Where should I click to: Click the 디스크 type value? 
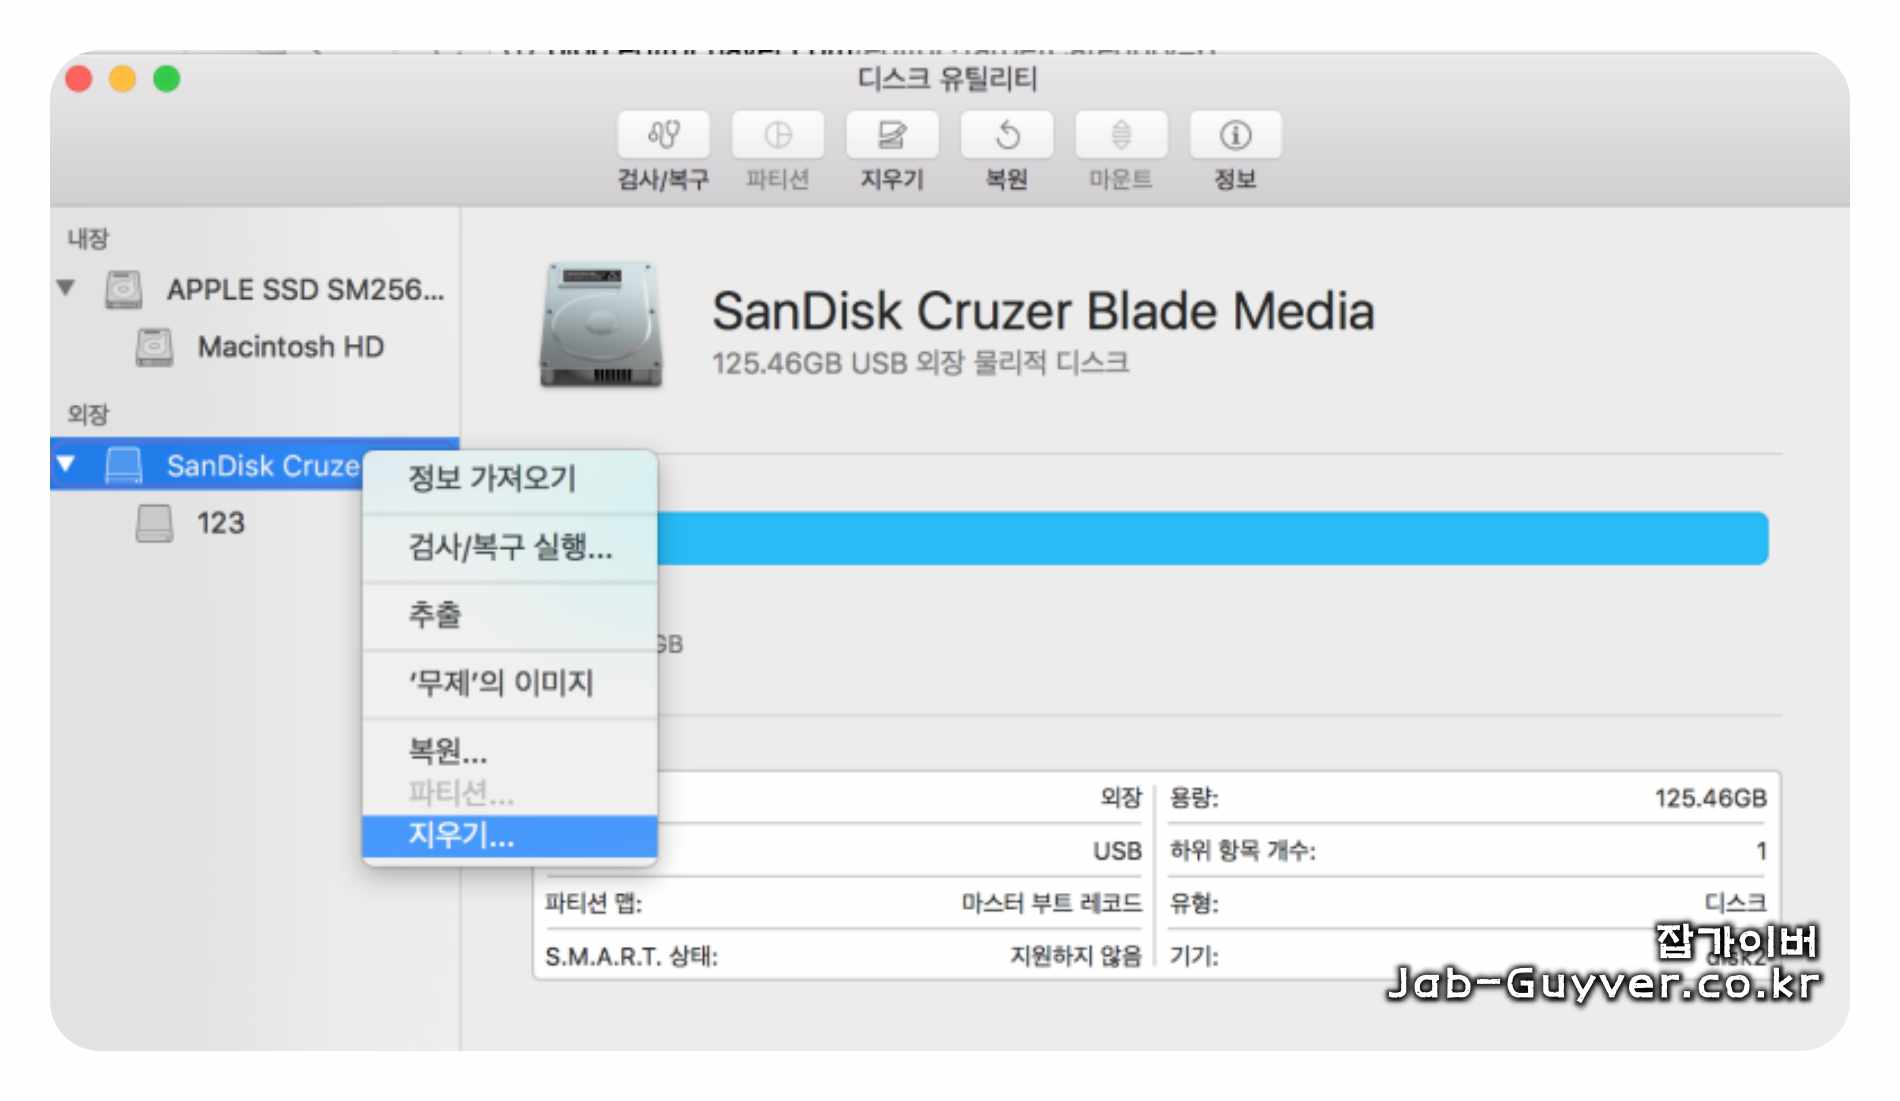click(1736, 903)
